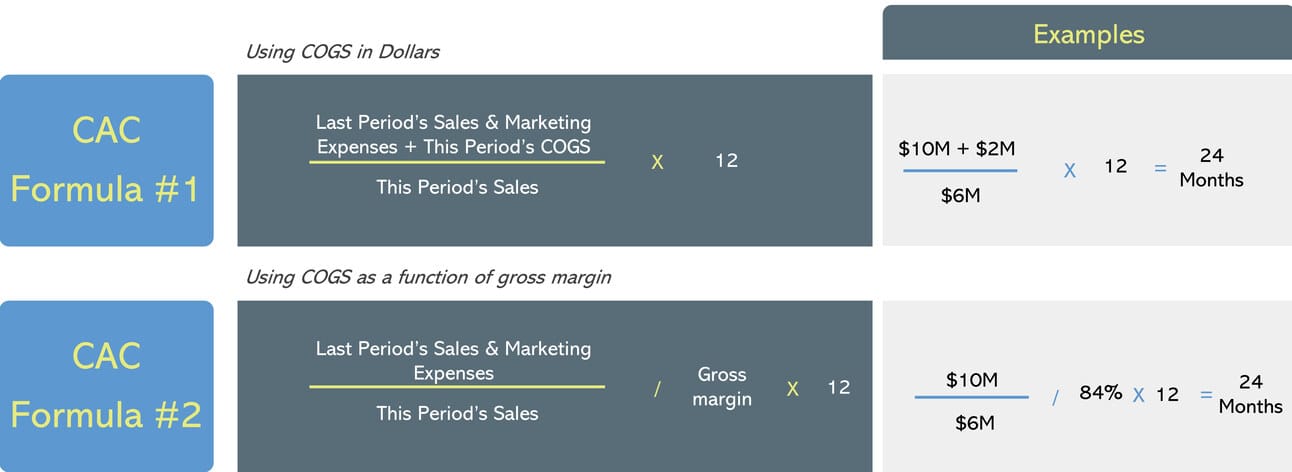Click the numerator text containing "This Period's COGS"
1292x472 pixels.
[x=454, y=135]
